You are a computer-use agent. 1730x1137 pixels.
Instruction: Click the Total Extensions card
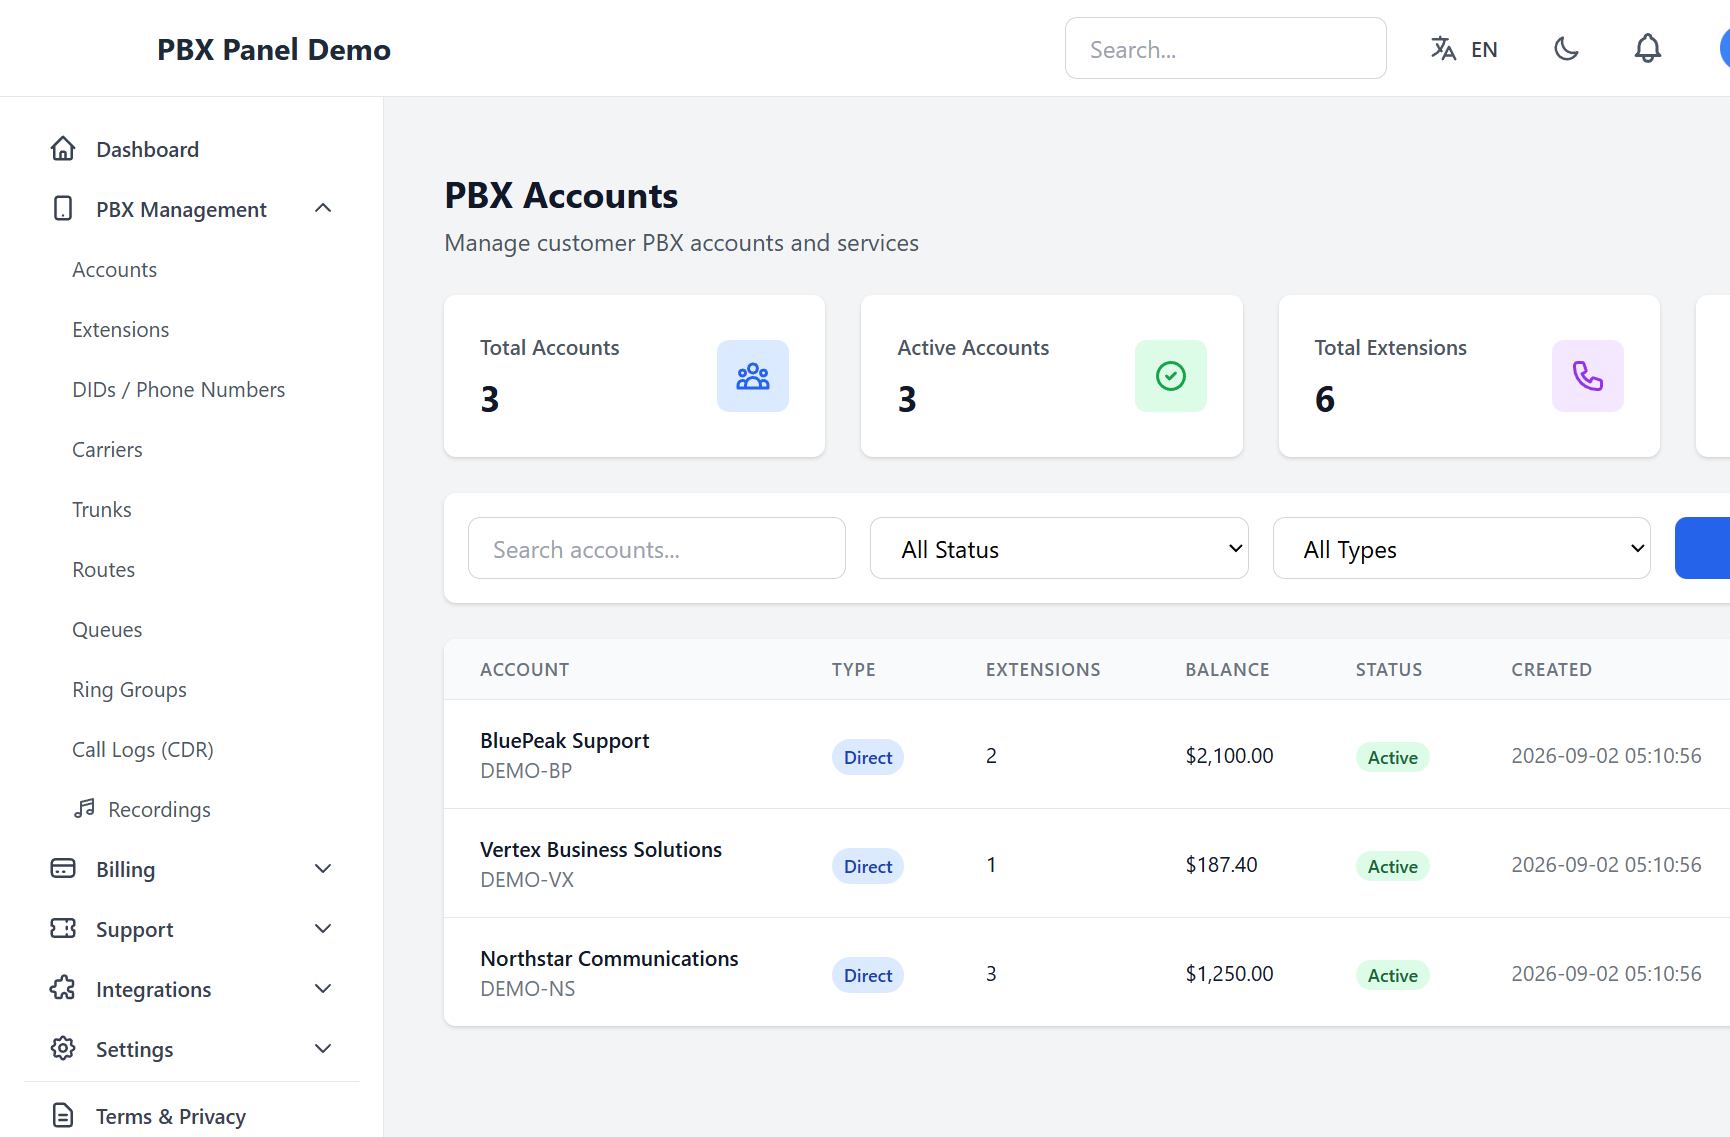pos(1469,376)
